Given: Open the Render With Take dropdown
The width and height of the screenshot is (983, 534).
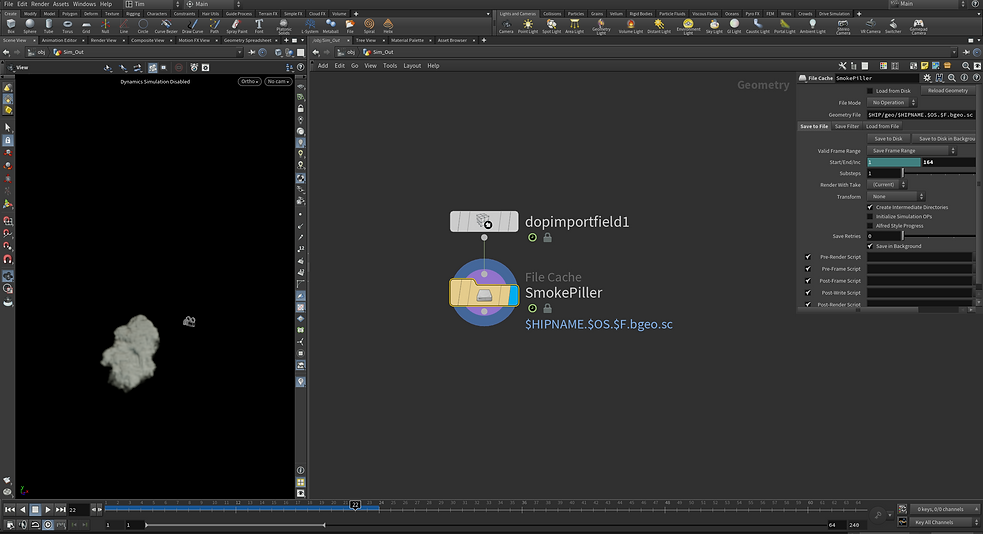Looking at the screenshot, I should coord(887,185).
